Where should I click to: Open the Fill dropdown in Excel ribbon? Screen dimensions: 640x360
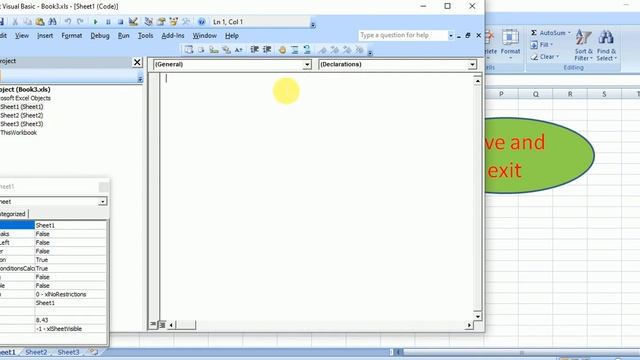point(552,44)
